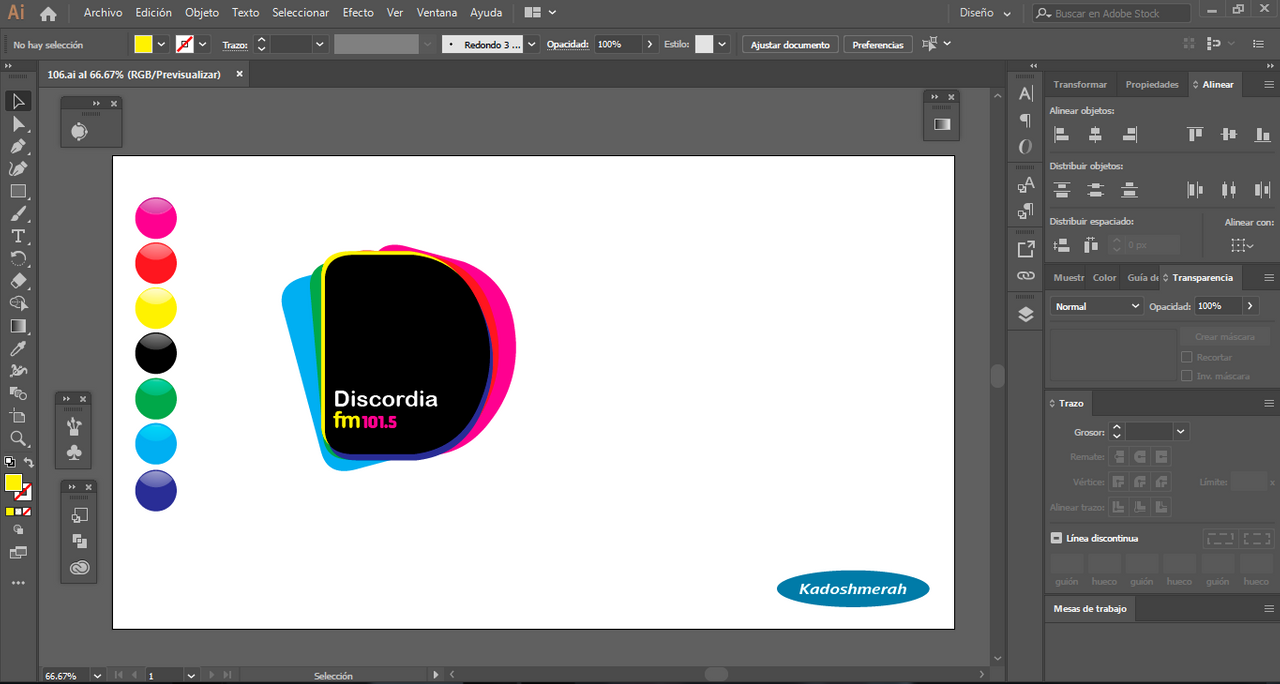Open the Ventana menu

(x=437, y=13)
